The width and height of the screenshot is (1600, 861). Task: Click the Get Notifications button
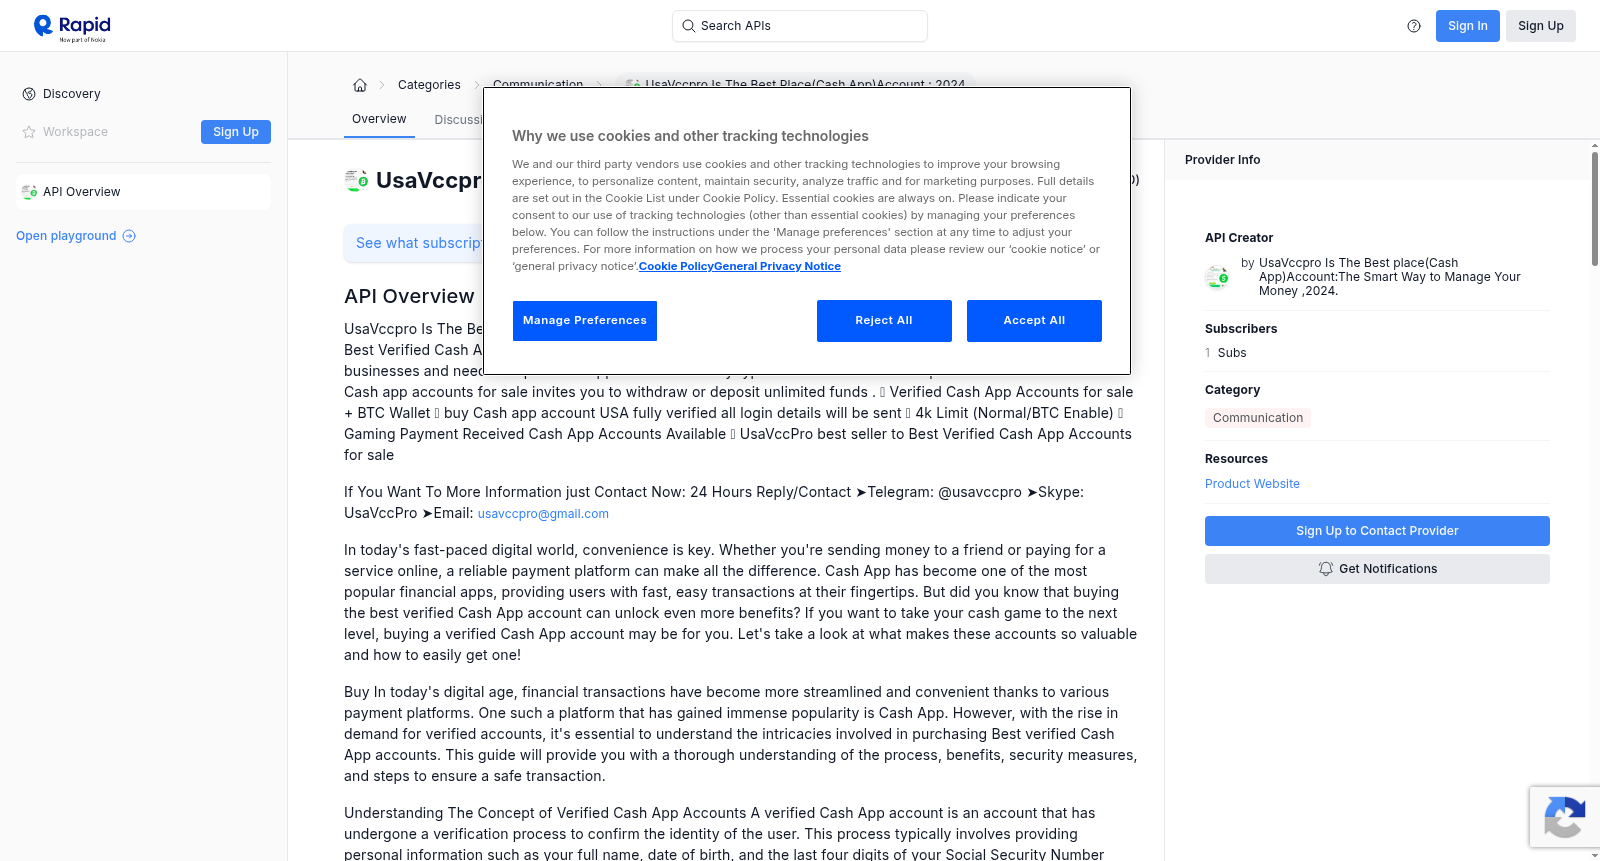pos(1377,569)
